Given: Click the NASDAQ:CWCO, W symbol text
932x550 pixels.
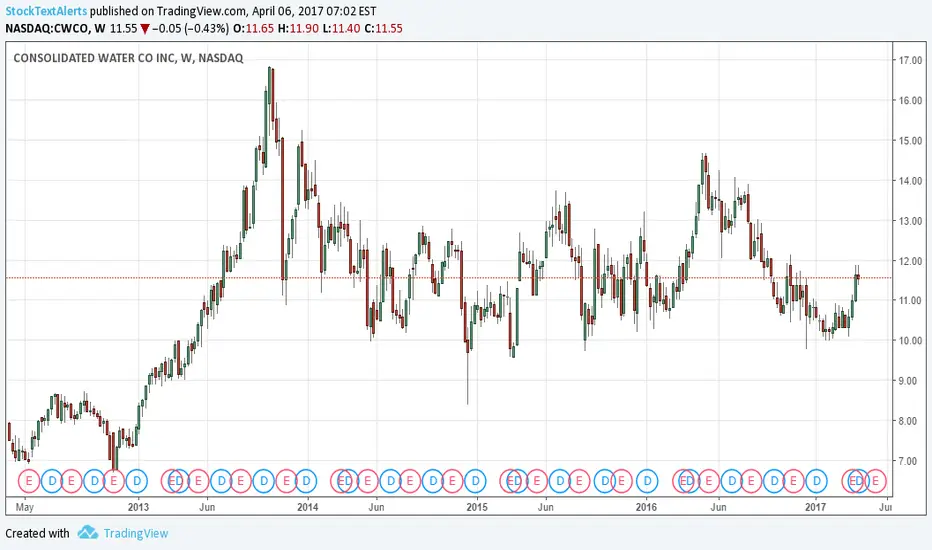Looking at the screenshot, I should [x=56, y=29].
